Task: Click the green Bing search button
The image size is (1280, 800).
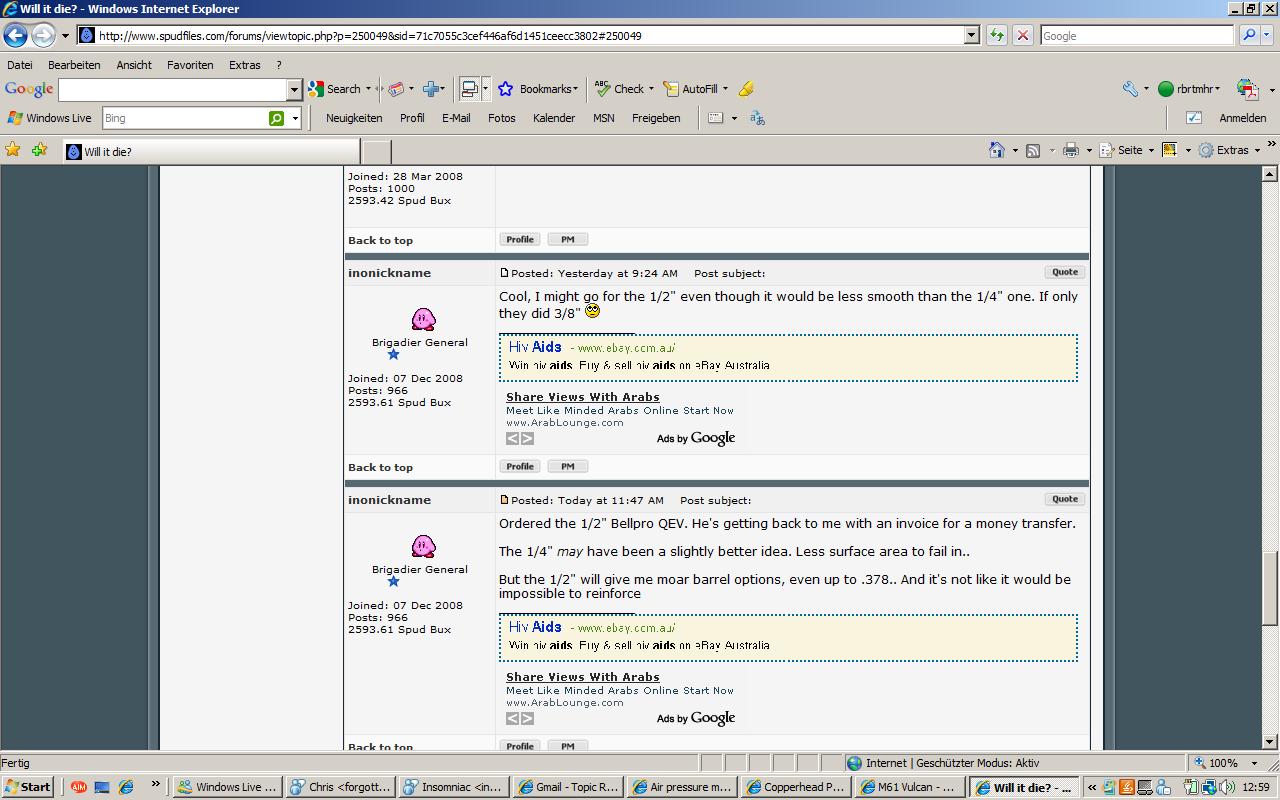Action: point(276,118)
